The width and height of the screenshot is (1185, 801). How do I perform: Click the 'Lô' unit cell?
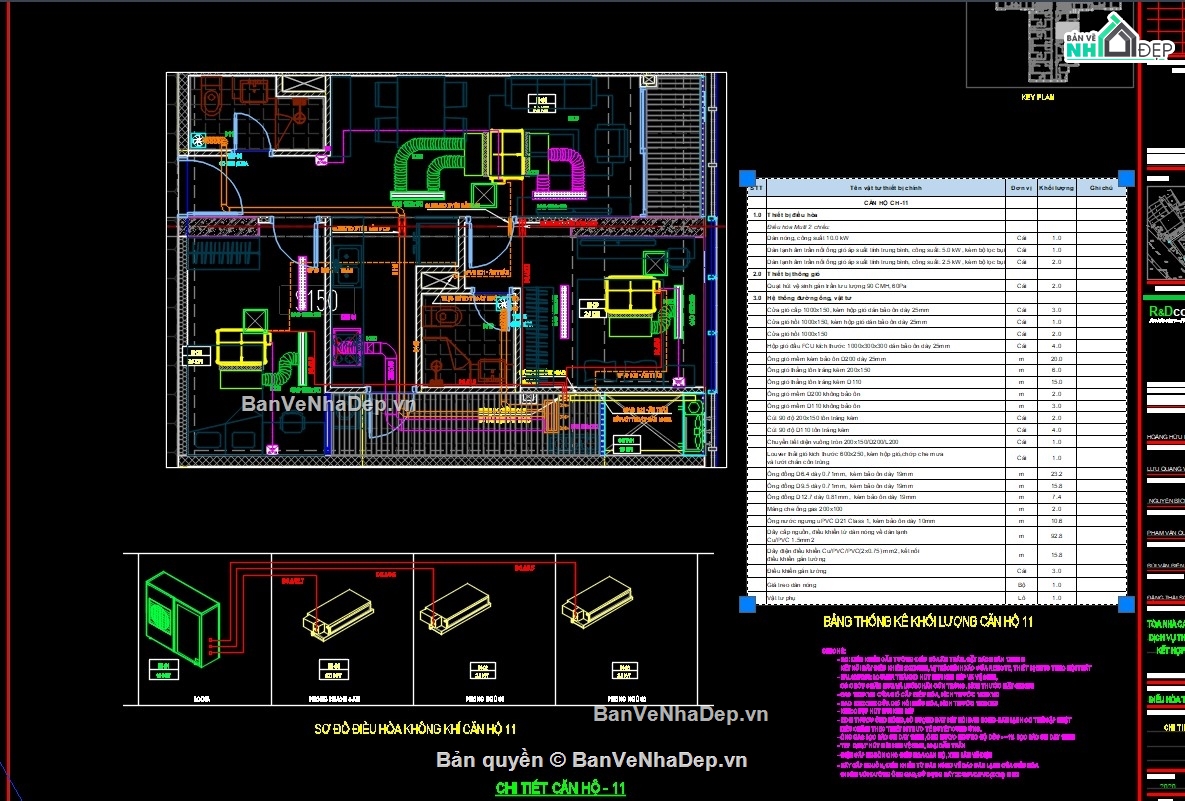1021,597
